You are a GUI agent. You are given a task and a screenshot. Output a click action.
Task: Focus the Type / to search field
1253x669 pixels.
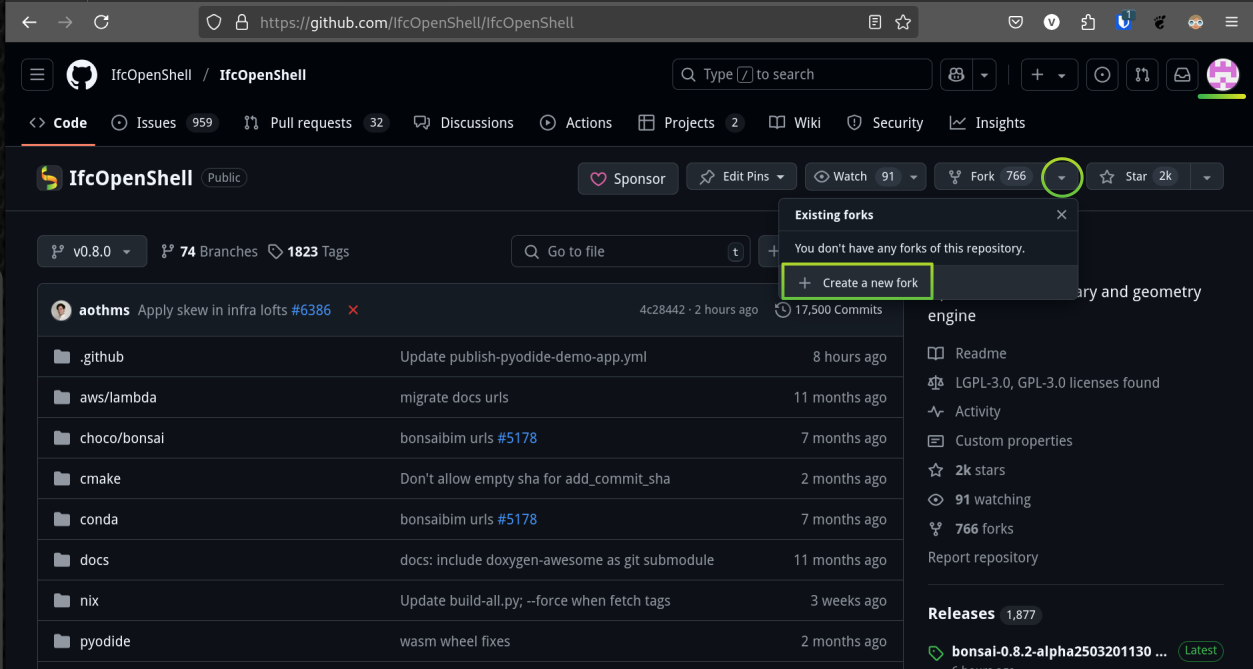point(802,75)
